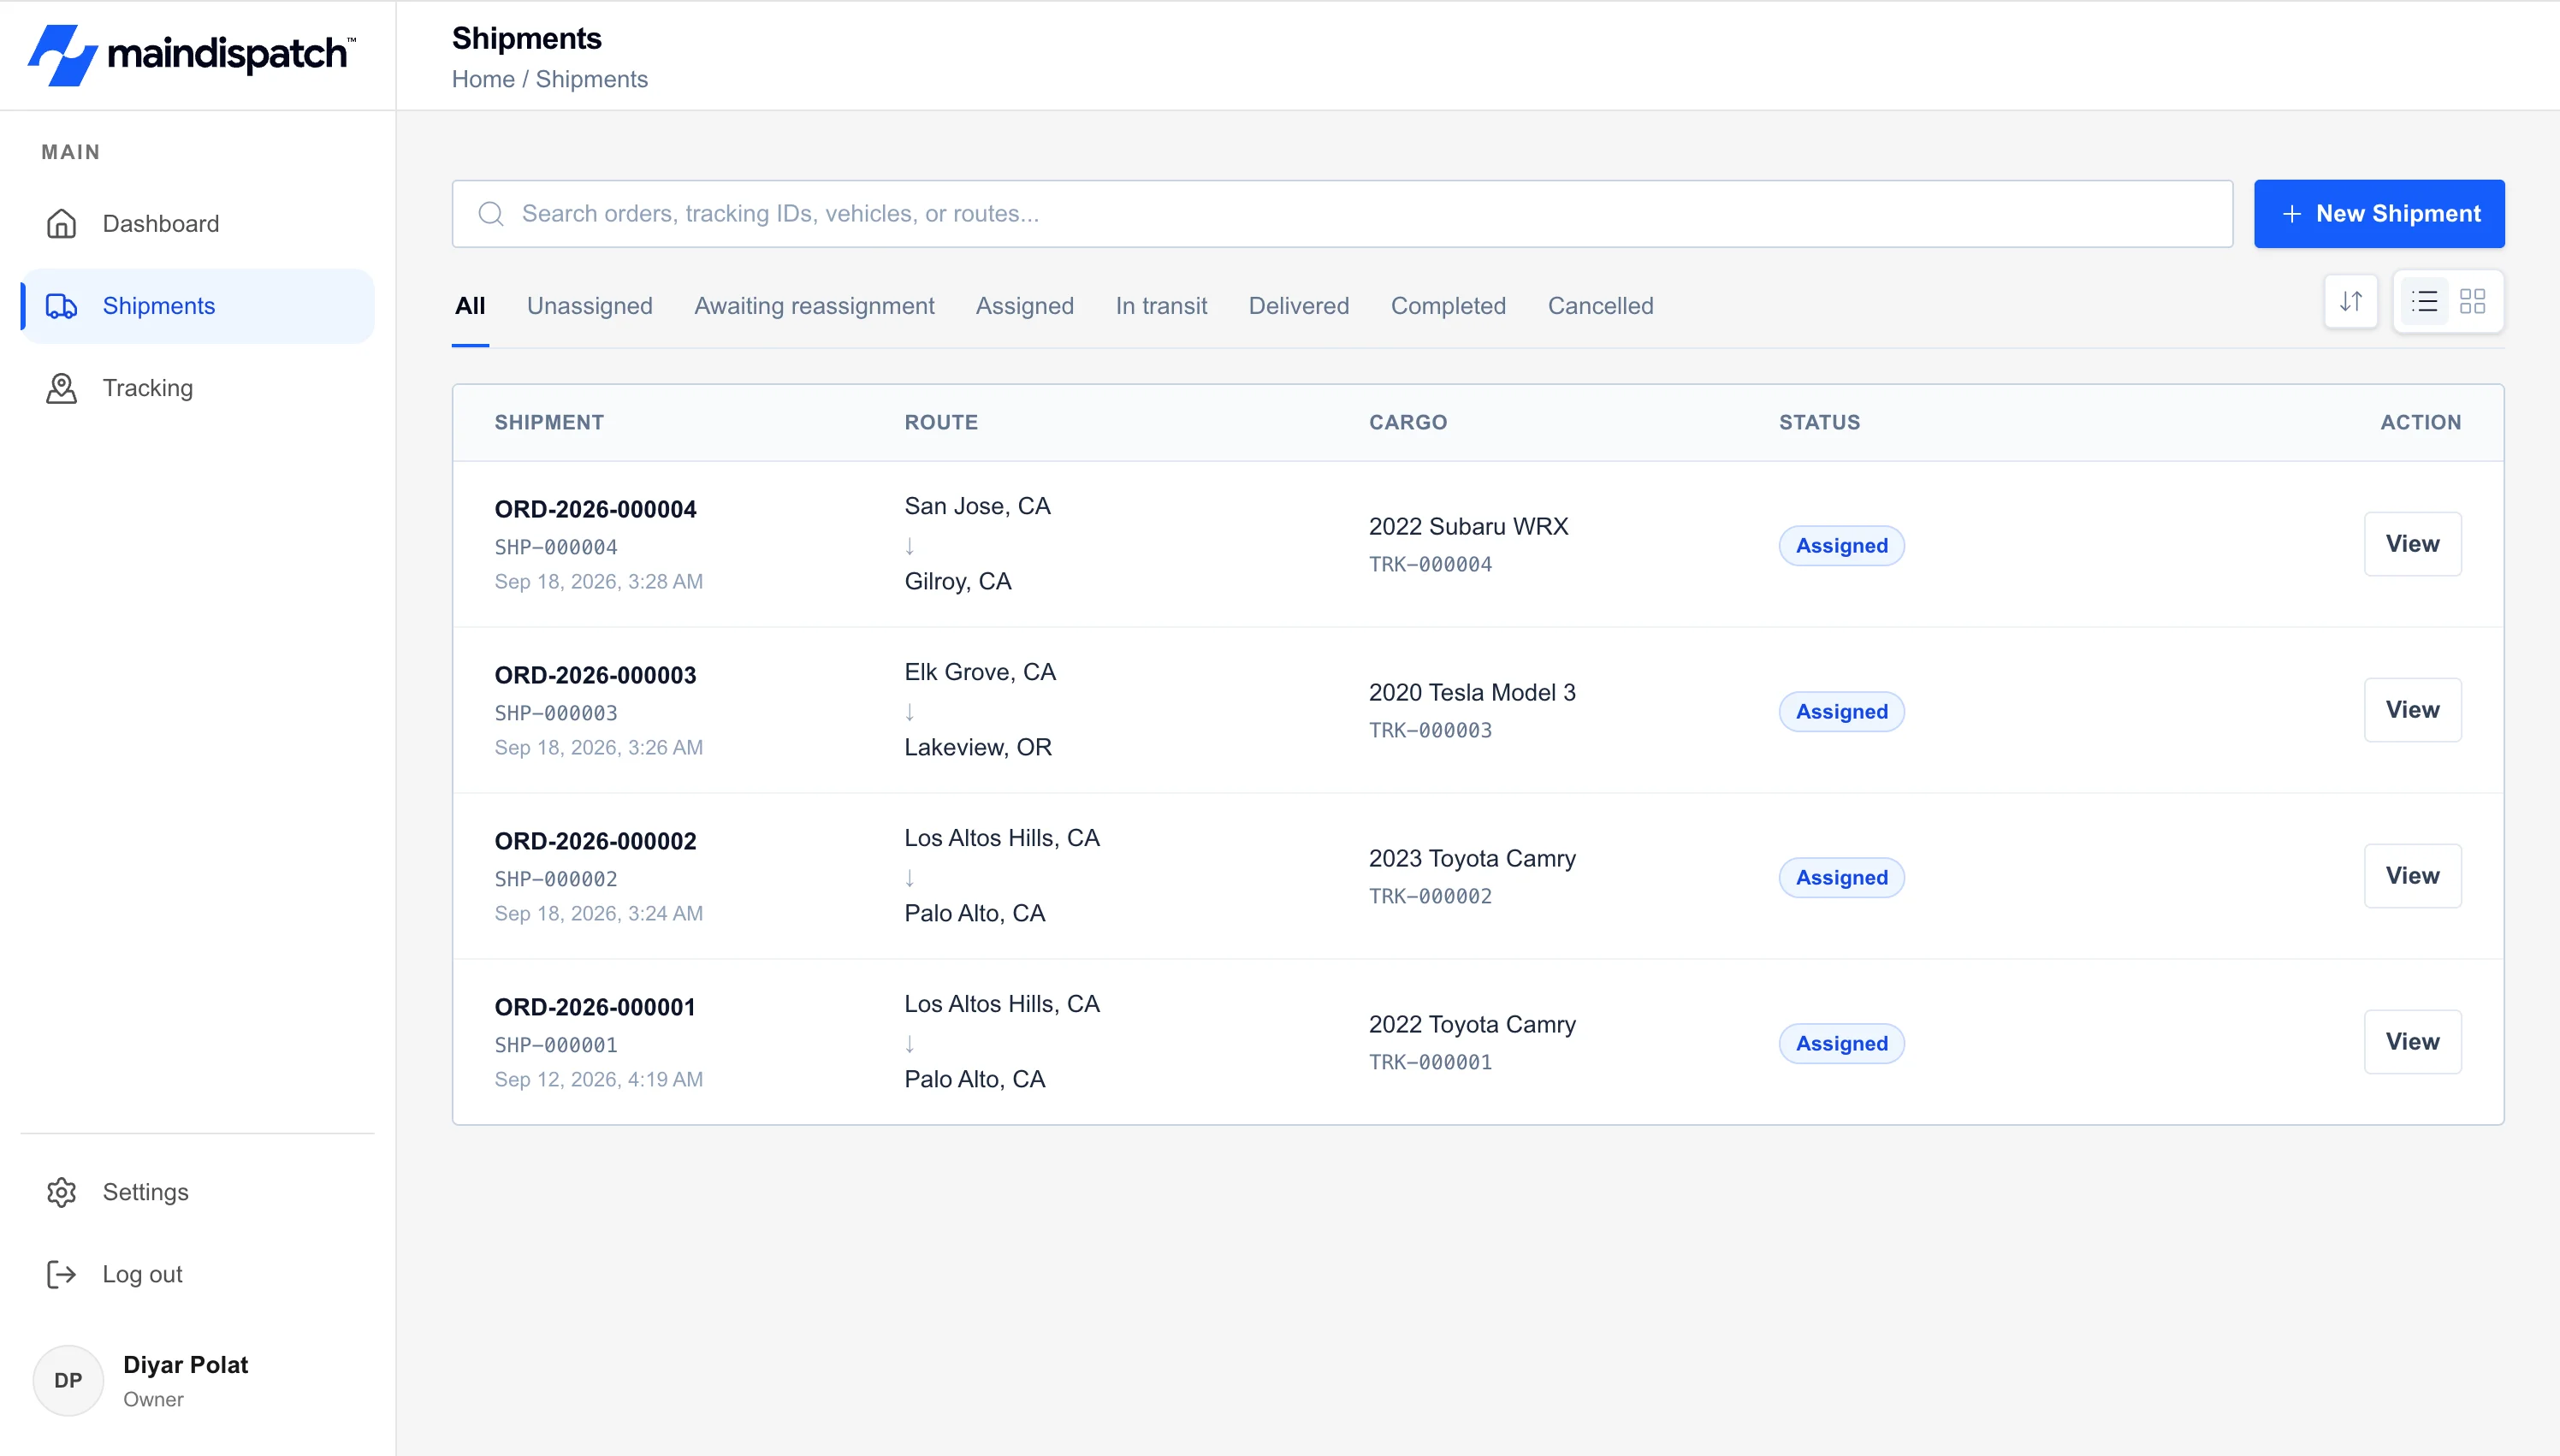Select the Completed tab
Viewport: 2560px width, 1456px height.
click(1448, 306)
